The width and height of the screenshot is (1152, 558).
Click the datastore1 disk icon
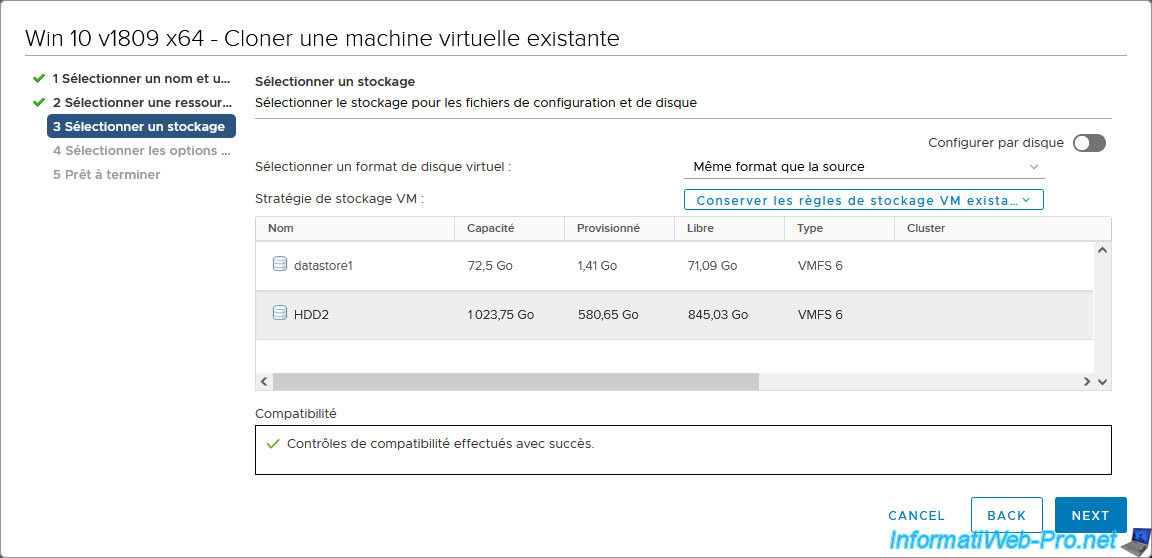[x=279, y=264]
